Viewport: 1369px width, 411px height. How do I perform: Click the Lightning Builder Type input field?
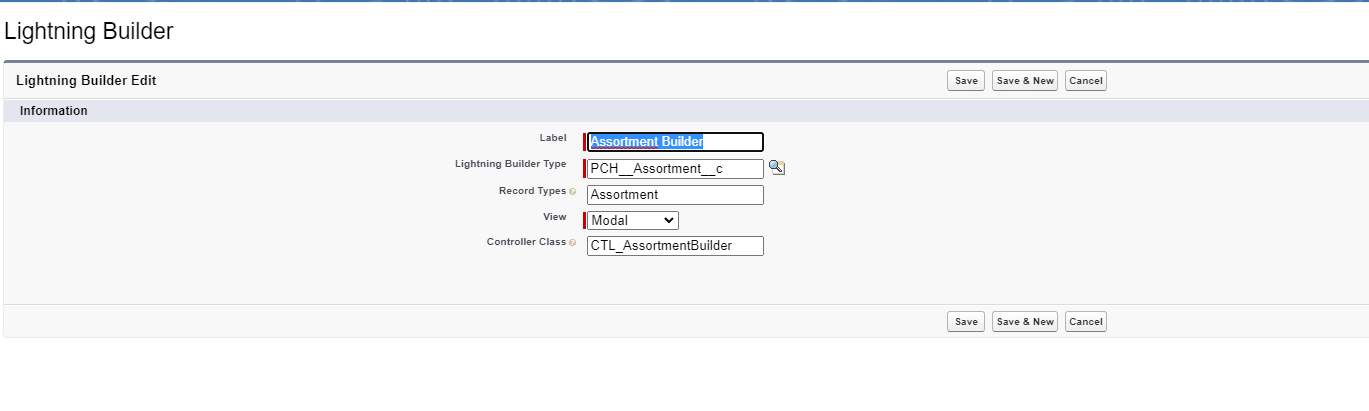675,169
